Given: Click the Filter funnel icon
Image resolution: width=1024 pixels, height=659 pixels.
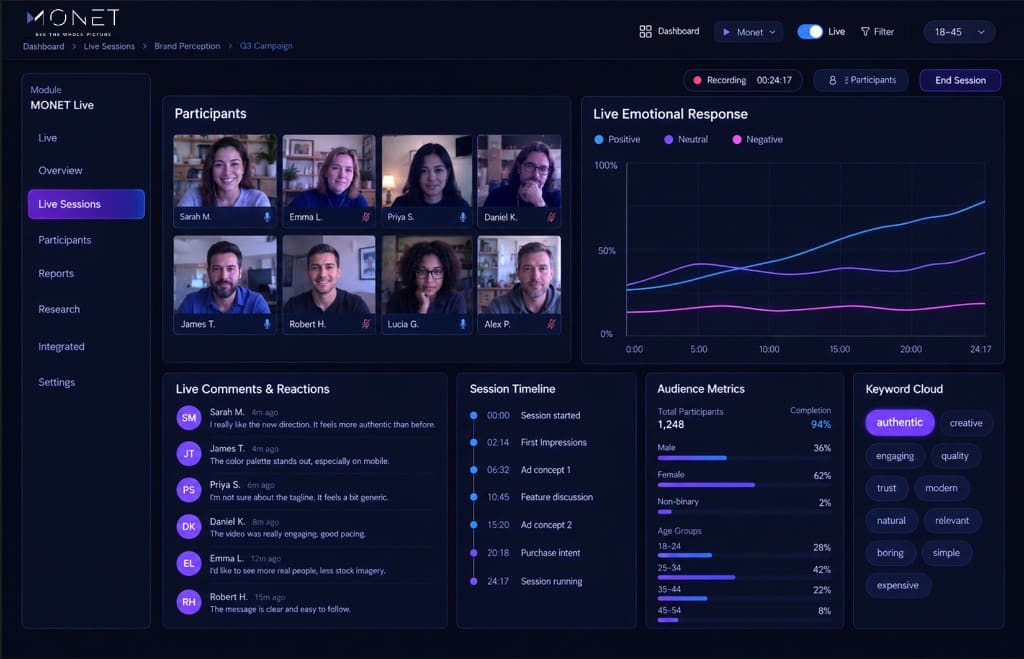Looking at the screenshot, I should [865, 31].
